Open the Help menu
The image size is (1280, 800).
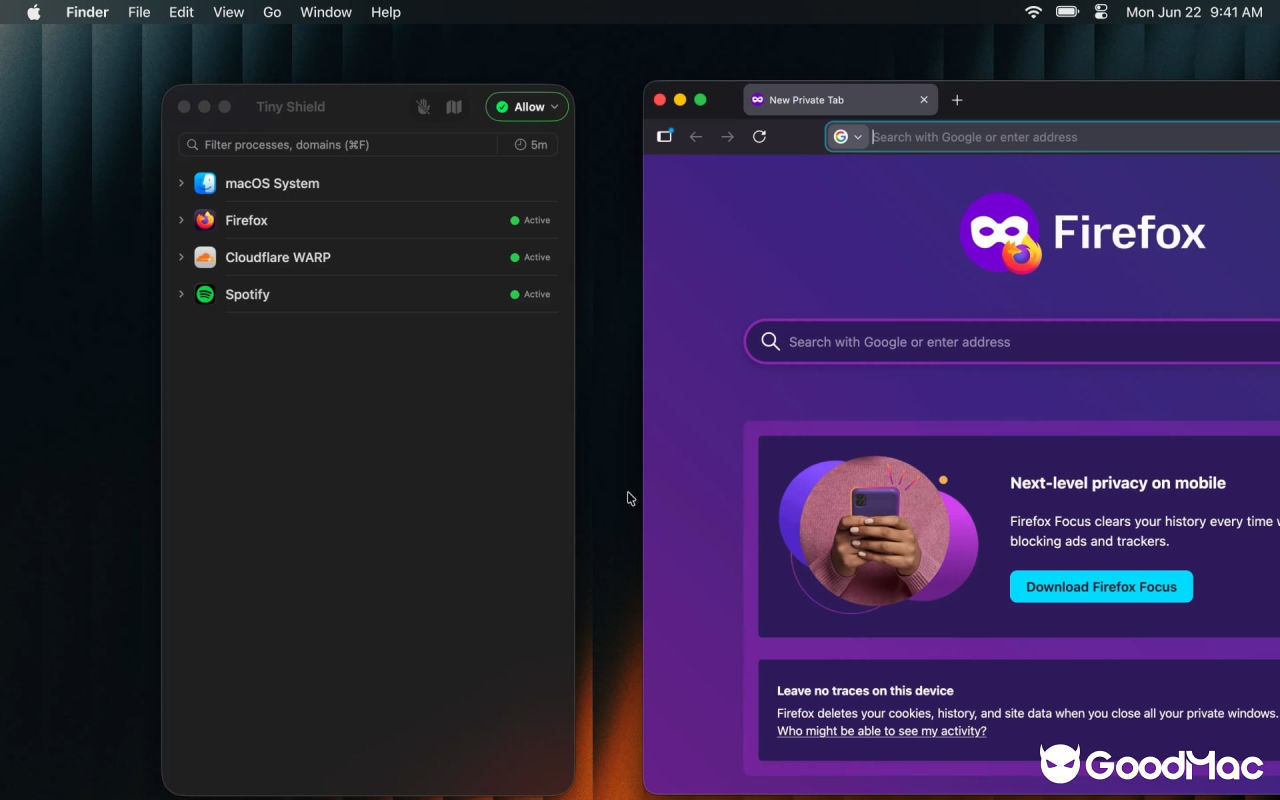tap(385, 12)
